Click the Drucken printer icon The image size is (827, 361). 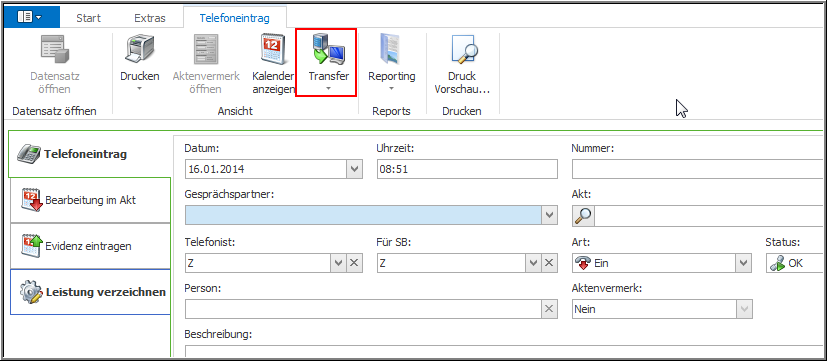point(140,50)
